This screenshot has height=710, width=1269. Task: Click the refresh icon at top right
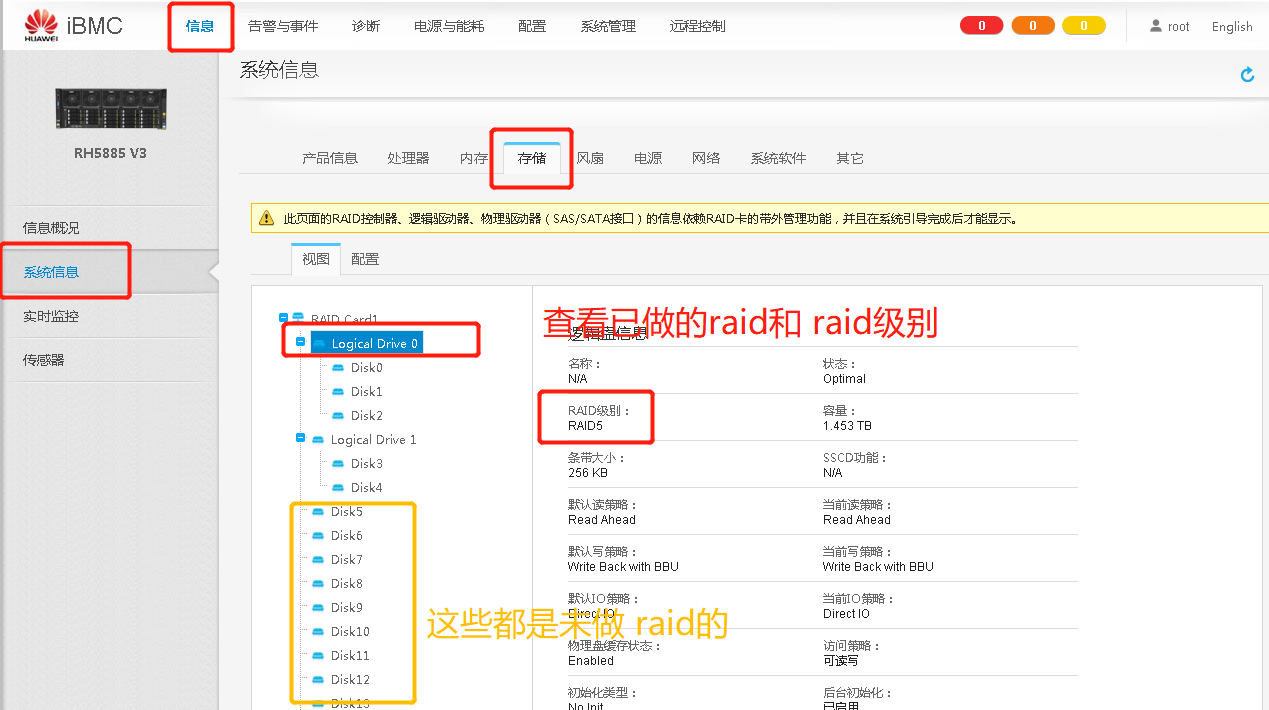tap(1247, 75)
